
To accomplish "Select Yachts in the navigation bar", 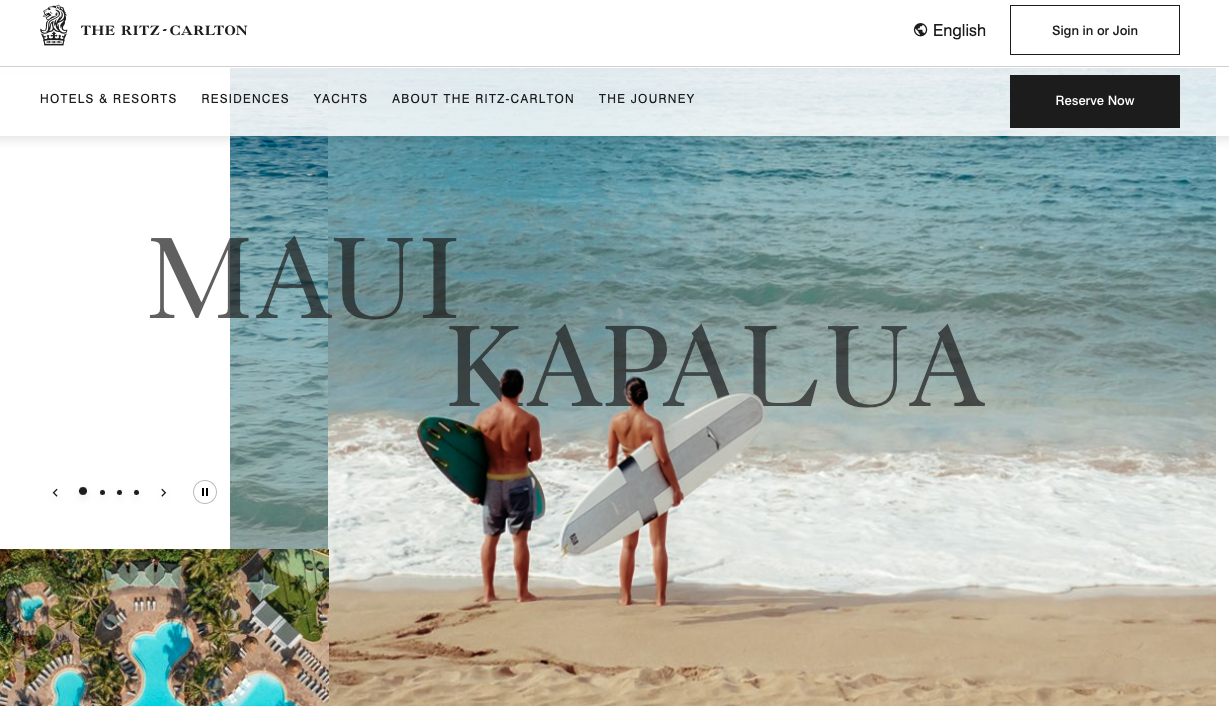I will [340, 99].
